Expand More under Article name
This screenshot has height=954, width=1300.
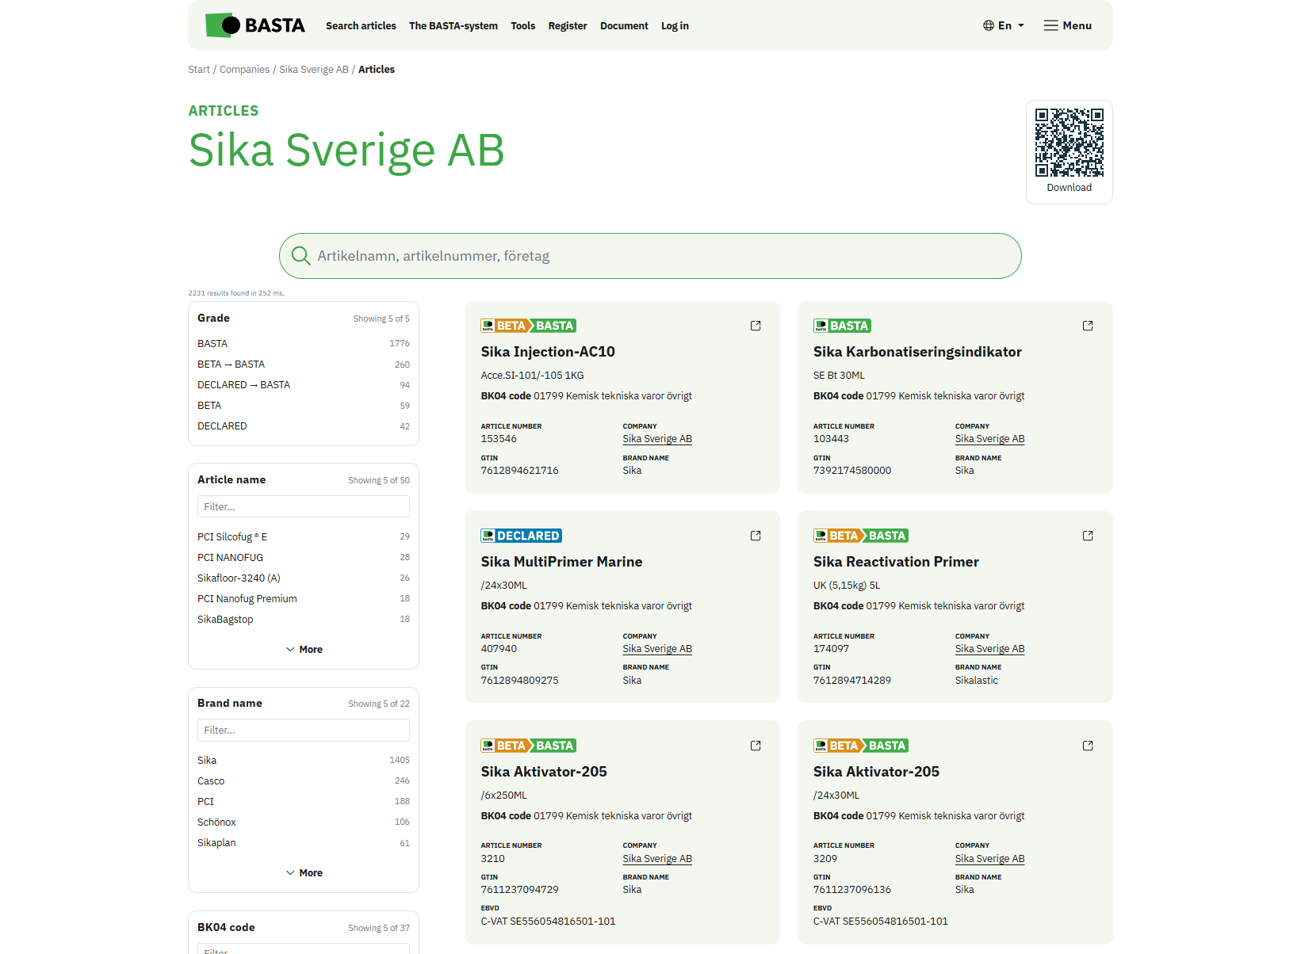click(304, 650)
